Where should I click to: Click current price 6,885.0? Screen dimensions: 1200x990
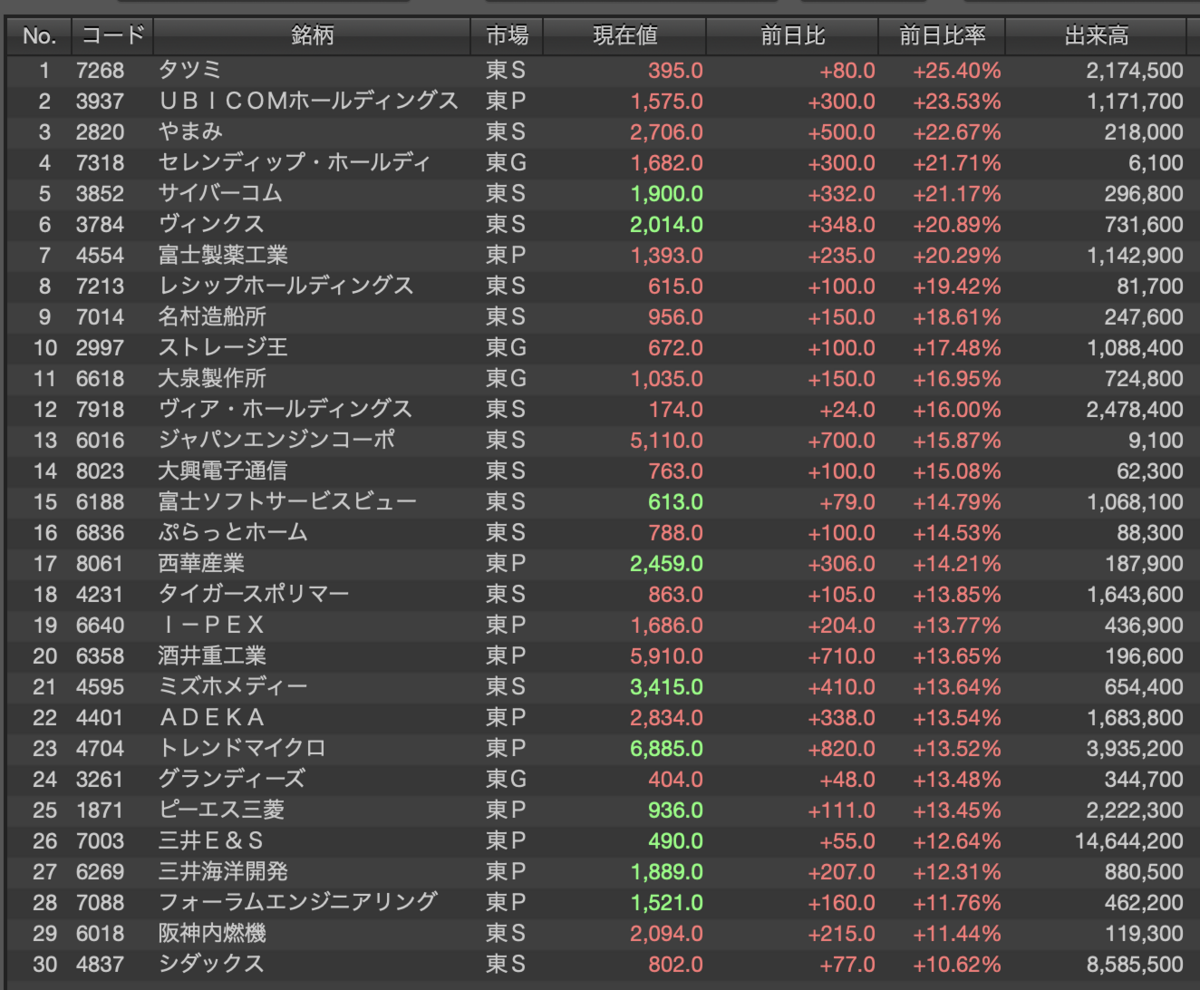pyautogui.click(x=667, y=749)
